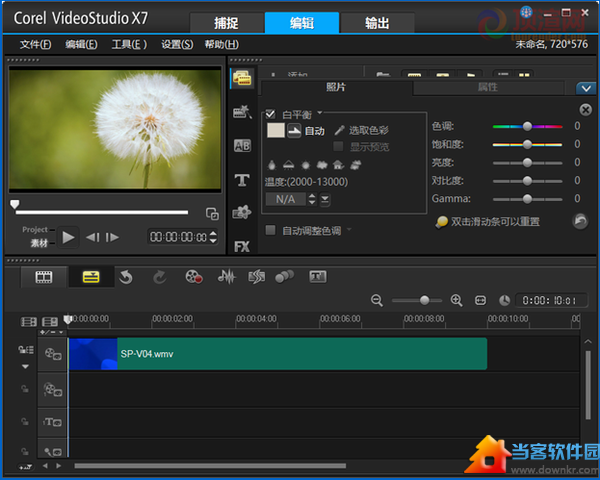Open the Media library icon
600x480 pixels.
coord(241,78)
